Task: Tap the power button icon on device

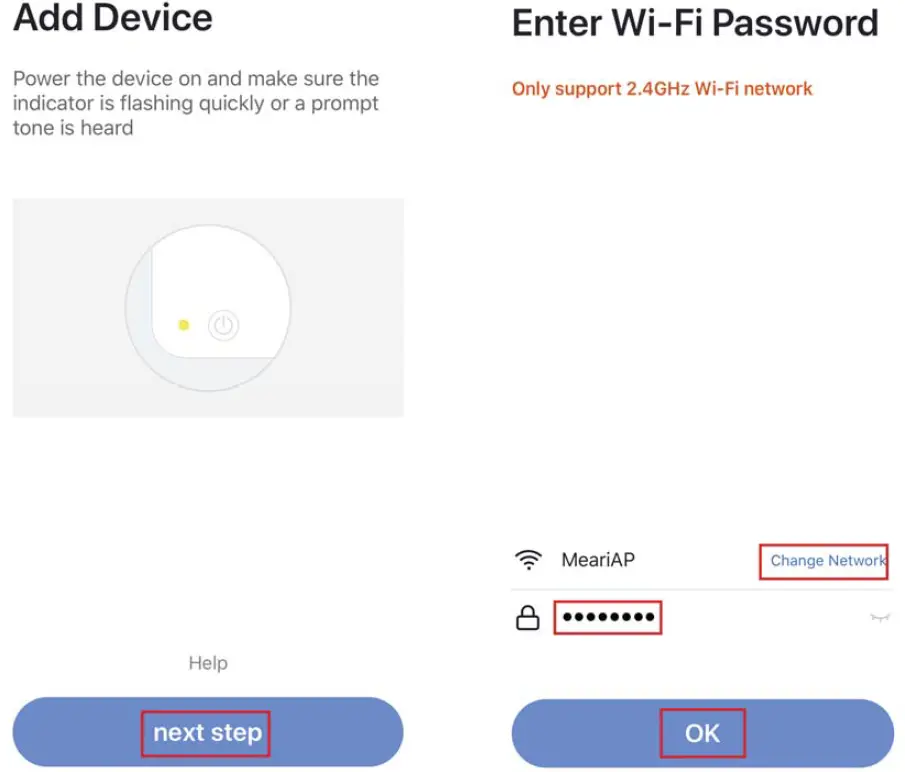Action: coord(224,325)
